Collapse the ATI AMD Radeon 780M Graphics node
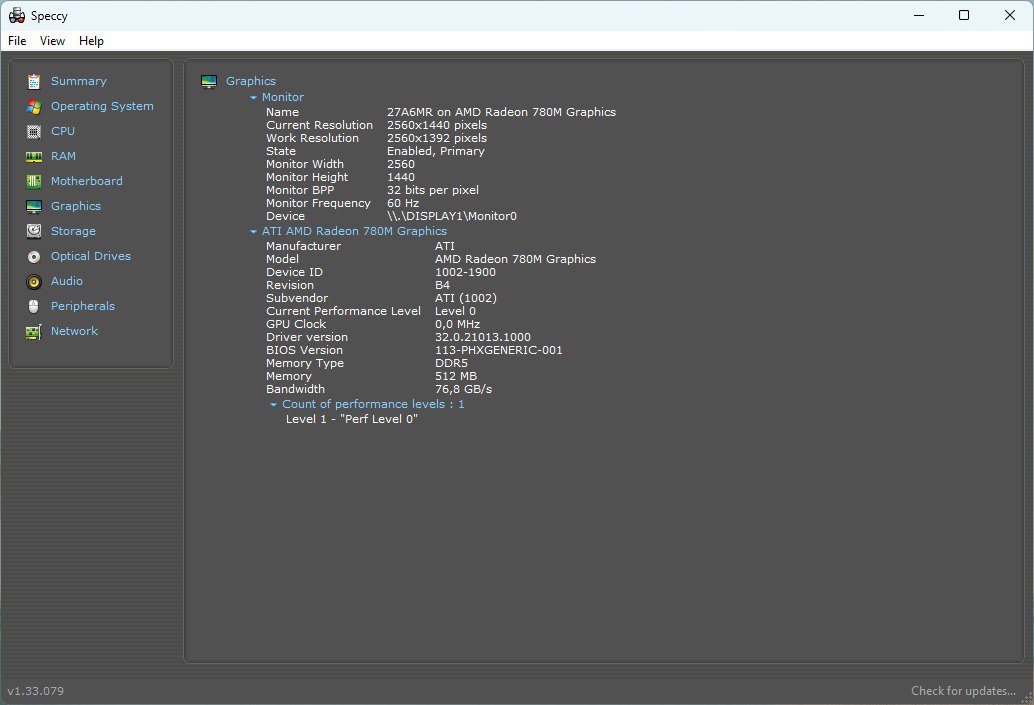 [253, 231]
